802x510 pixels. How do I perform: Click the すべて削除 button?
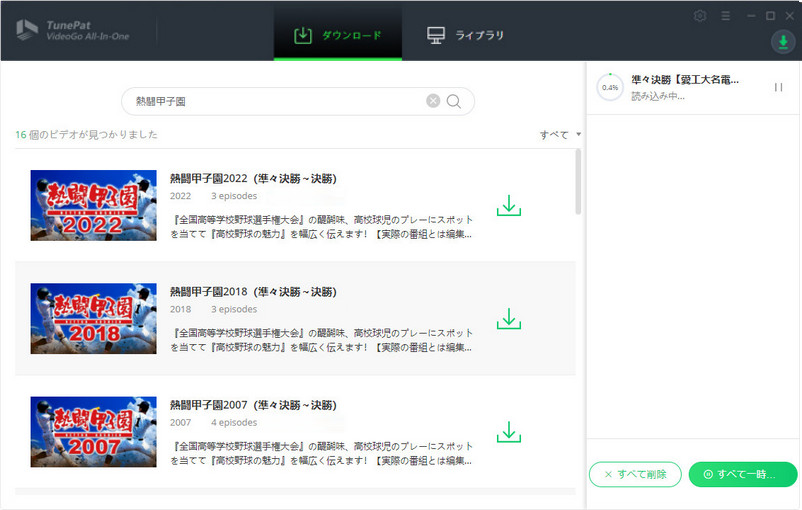click(x=635, y=474)
